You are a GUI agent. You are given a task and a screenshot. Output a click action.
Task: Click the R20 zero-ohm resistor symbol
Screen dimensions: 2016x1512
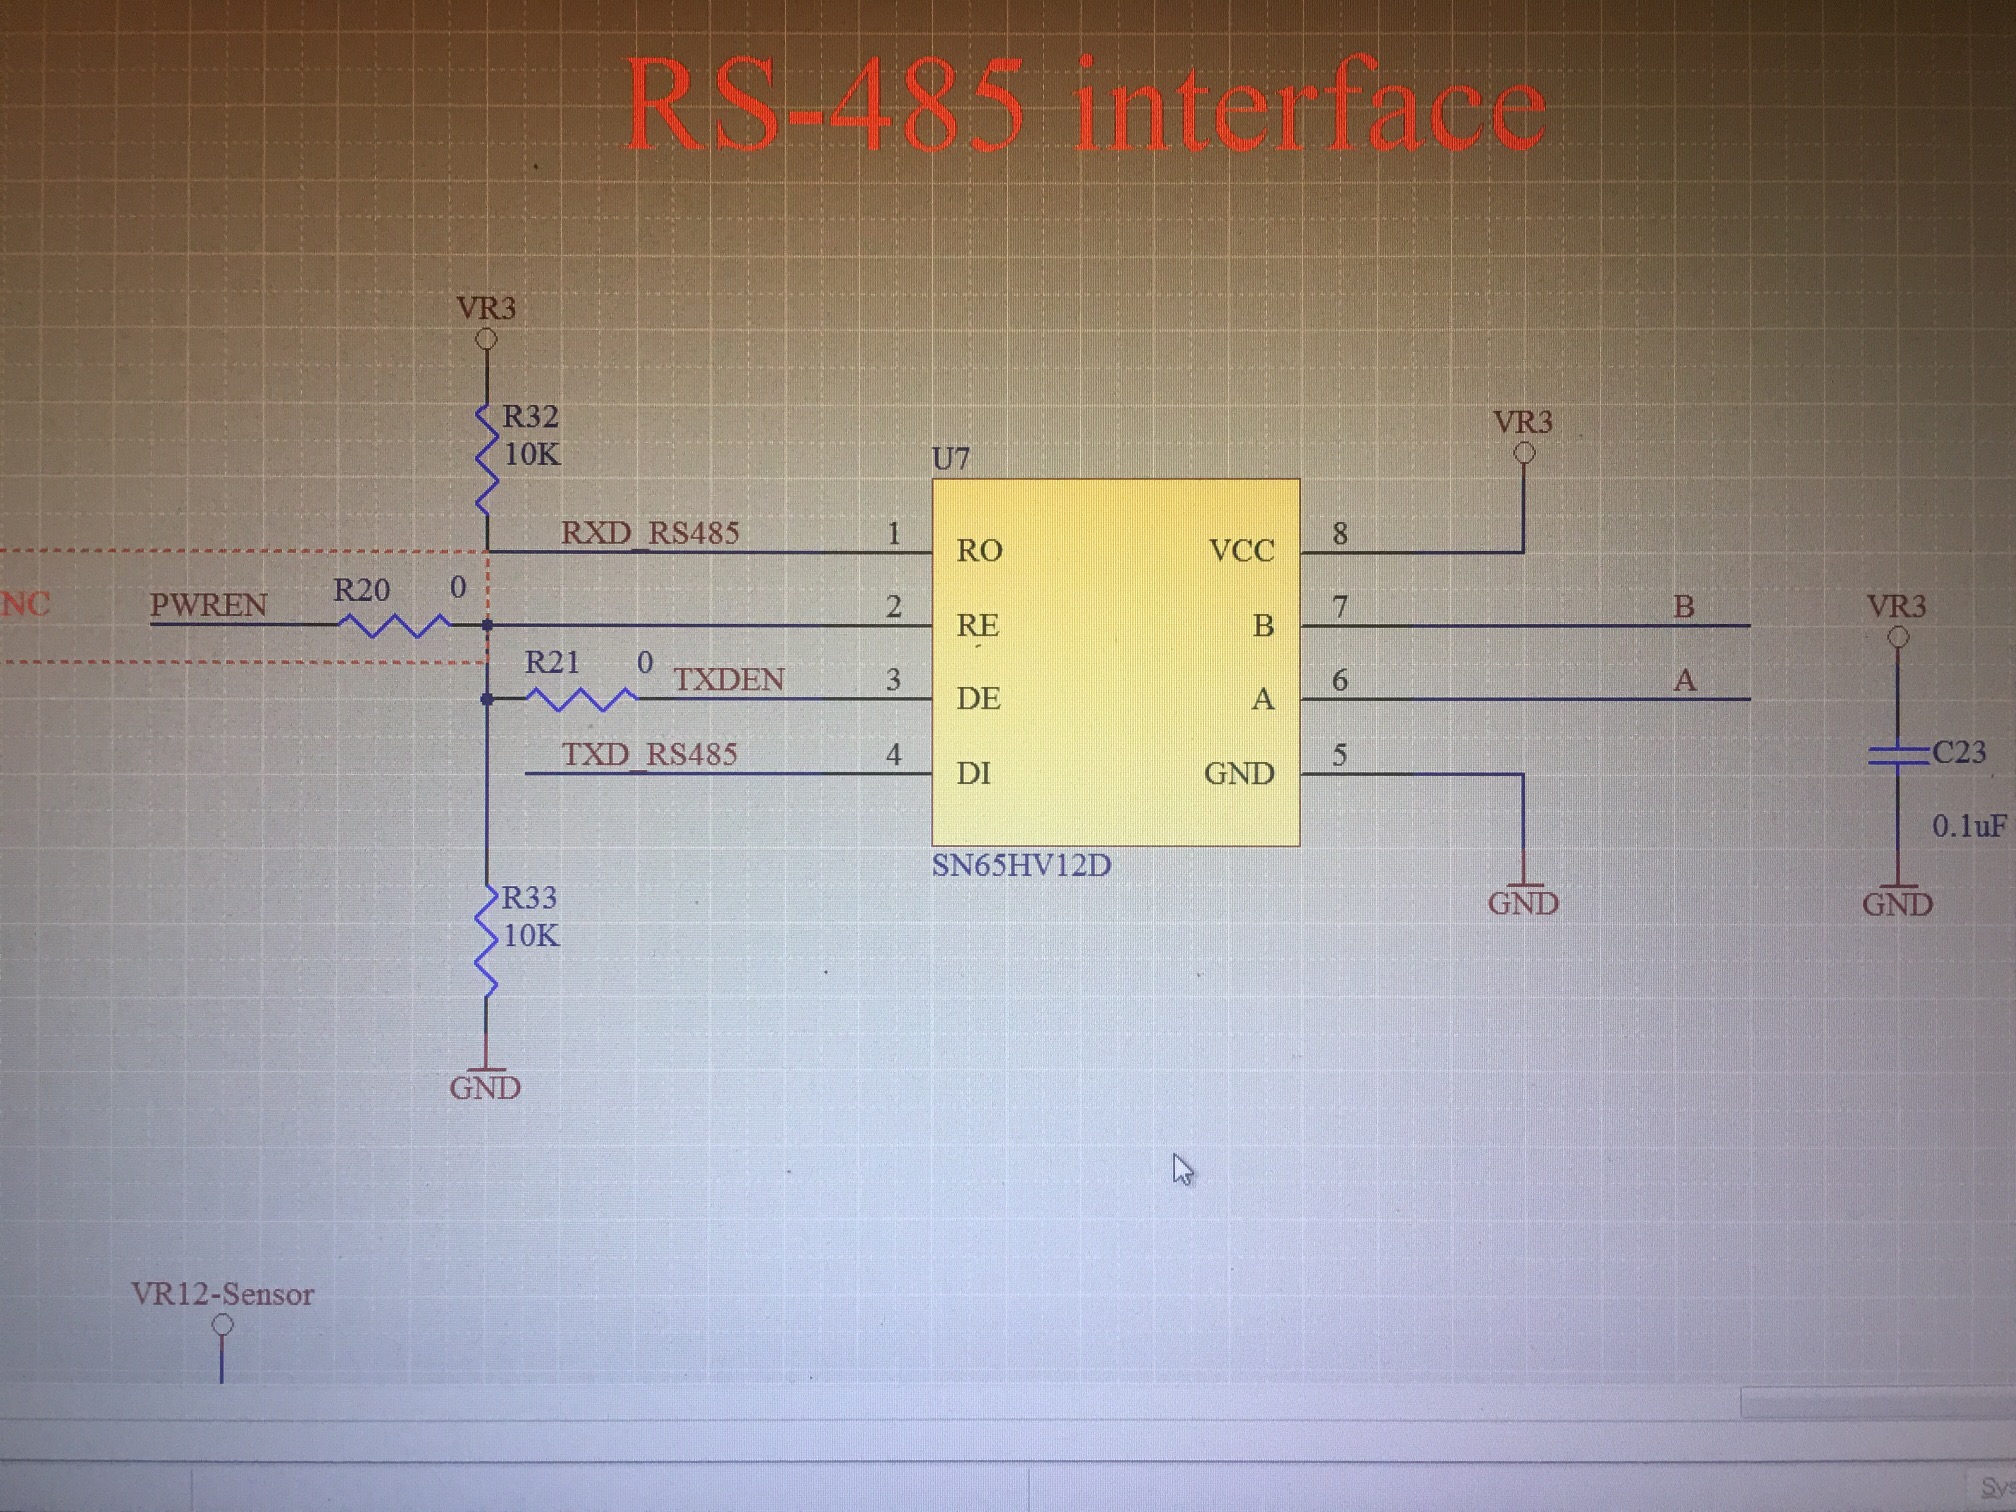(x=392, y=626)
